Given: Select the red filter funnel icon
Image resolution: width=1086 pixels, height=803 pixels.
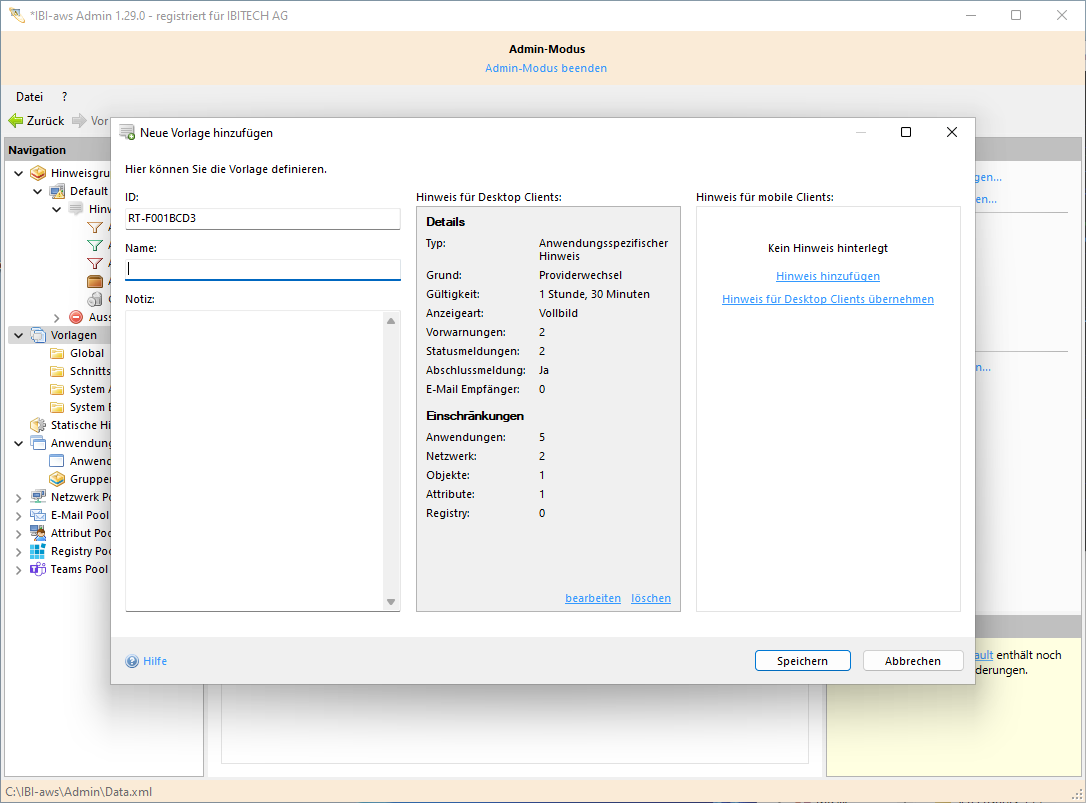Looking at the screenshot, I should click(95, 263).
